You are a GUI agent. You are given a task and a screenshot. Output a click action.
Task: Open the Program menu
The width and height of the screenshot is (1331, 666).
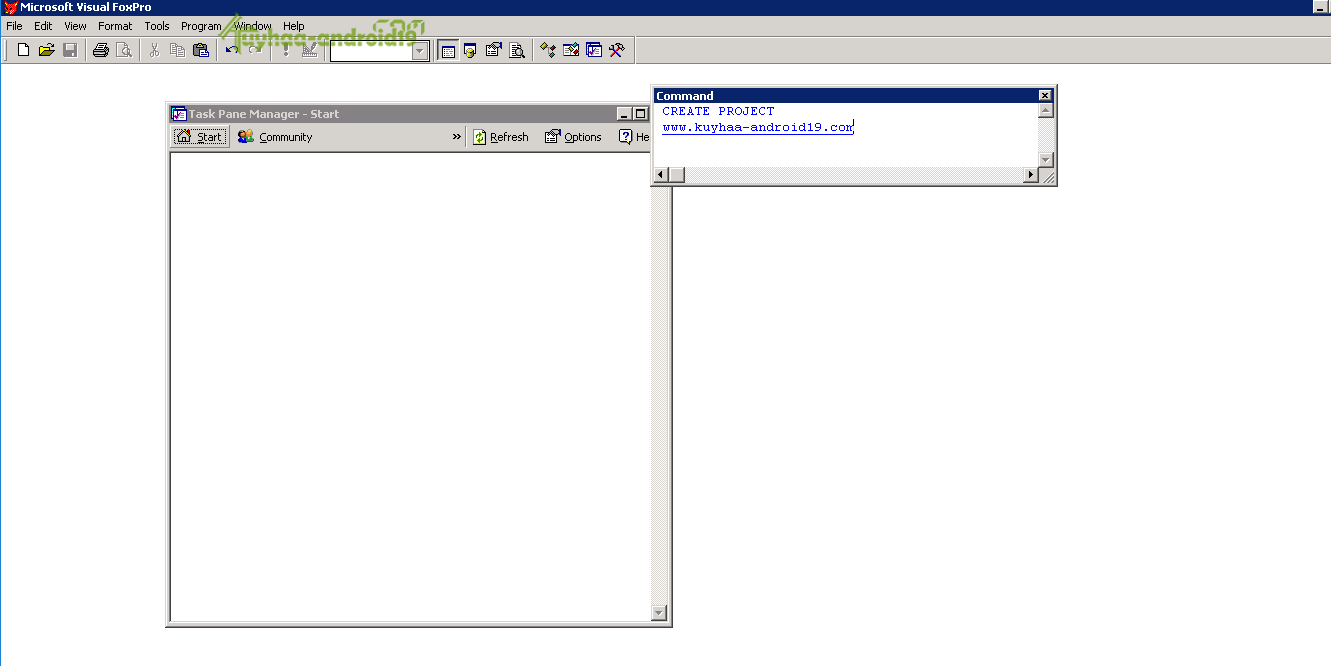coord(201,26)
